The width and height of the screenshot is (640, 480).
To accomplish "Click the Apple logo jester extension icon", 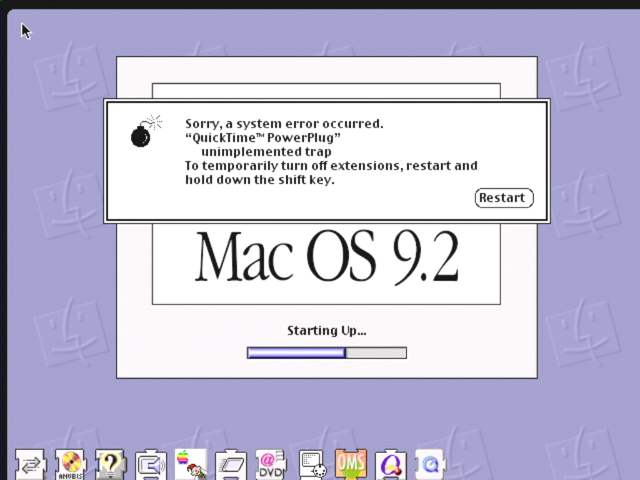I will point(191,464).
